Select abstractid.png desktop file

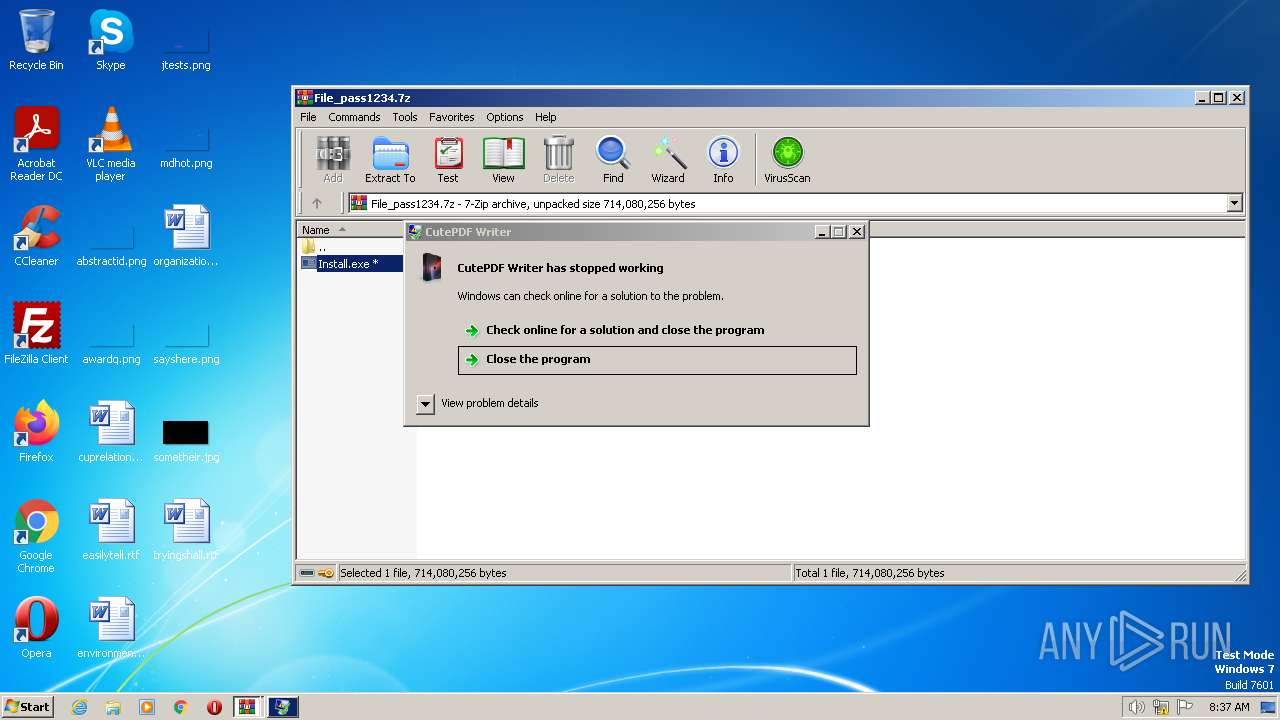tap(111, 244)
